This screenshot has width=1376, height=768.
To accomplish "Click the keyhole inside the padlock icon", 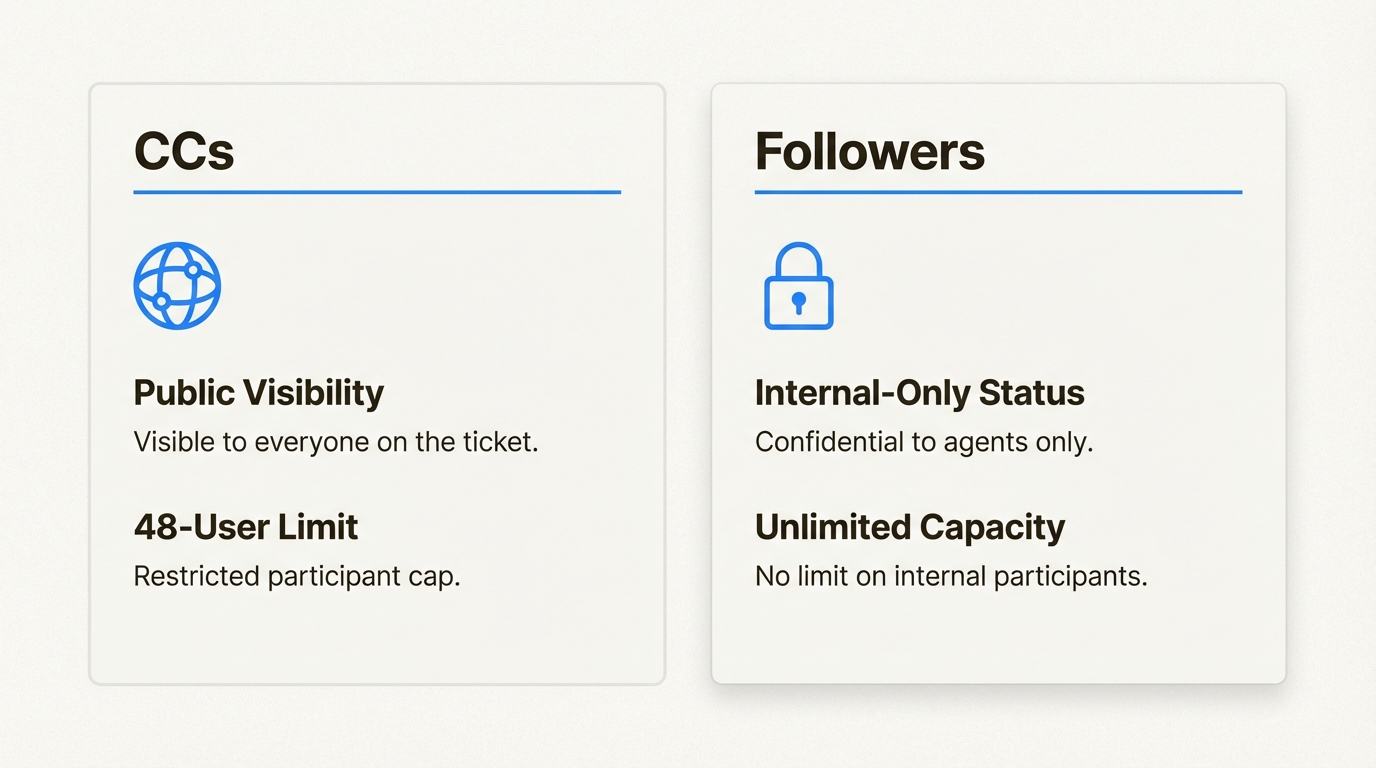I will (x=798, y=302).
